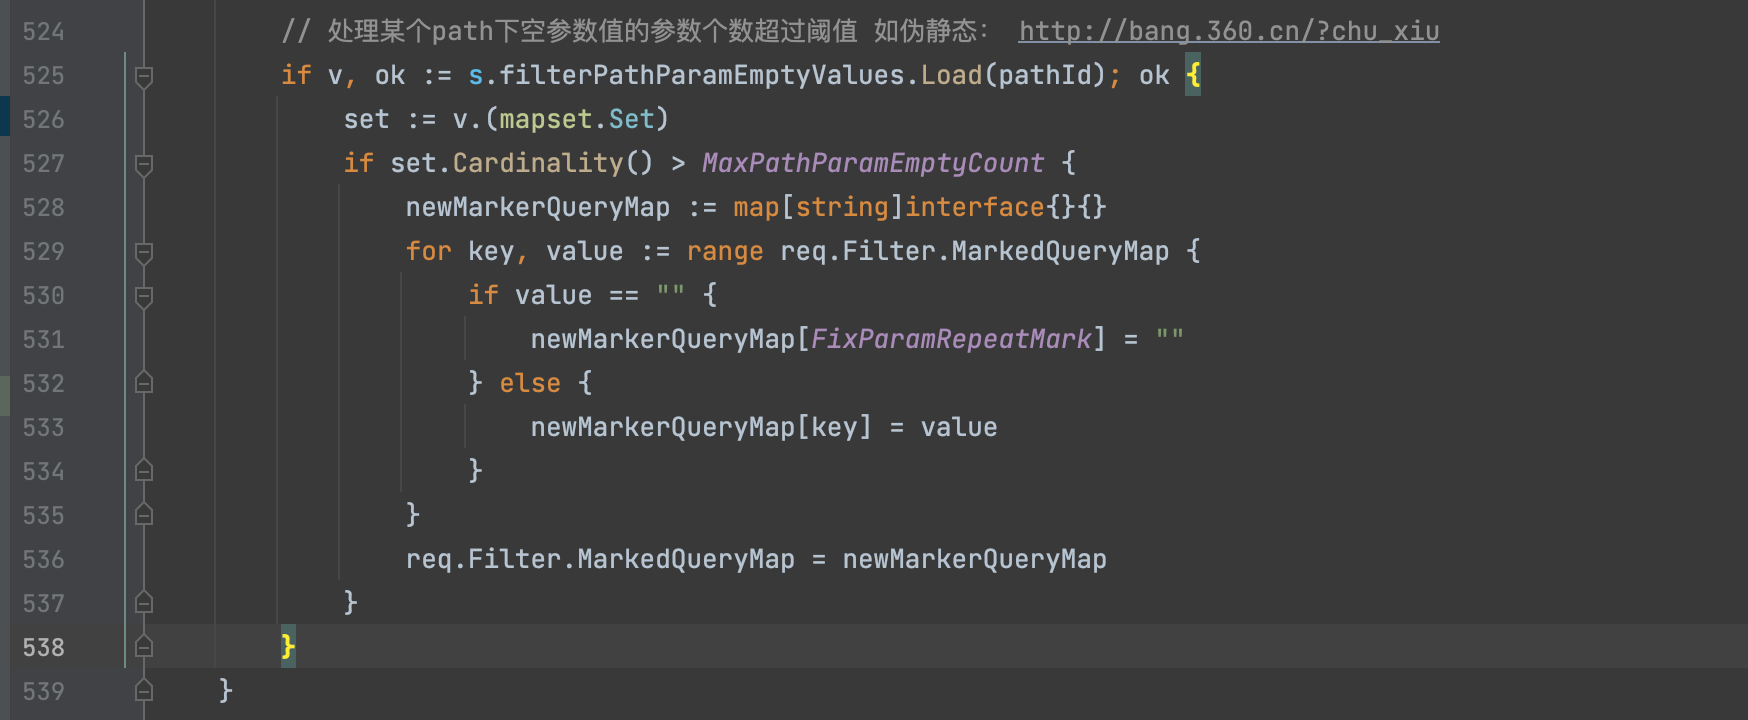Click line number 526 in the gutter
Image resolution: width=1748 pixels, height=720 pixels.
pyautogui.click(x=43, y=120)
